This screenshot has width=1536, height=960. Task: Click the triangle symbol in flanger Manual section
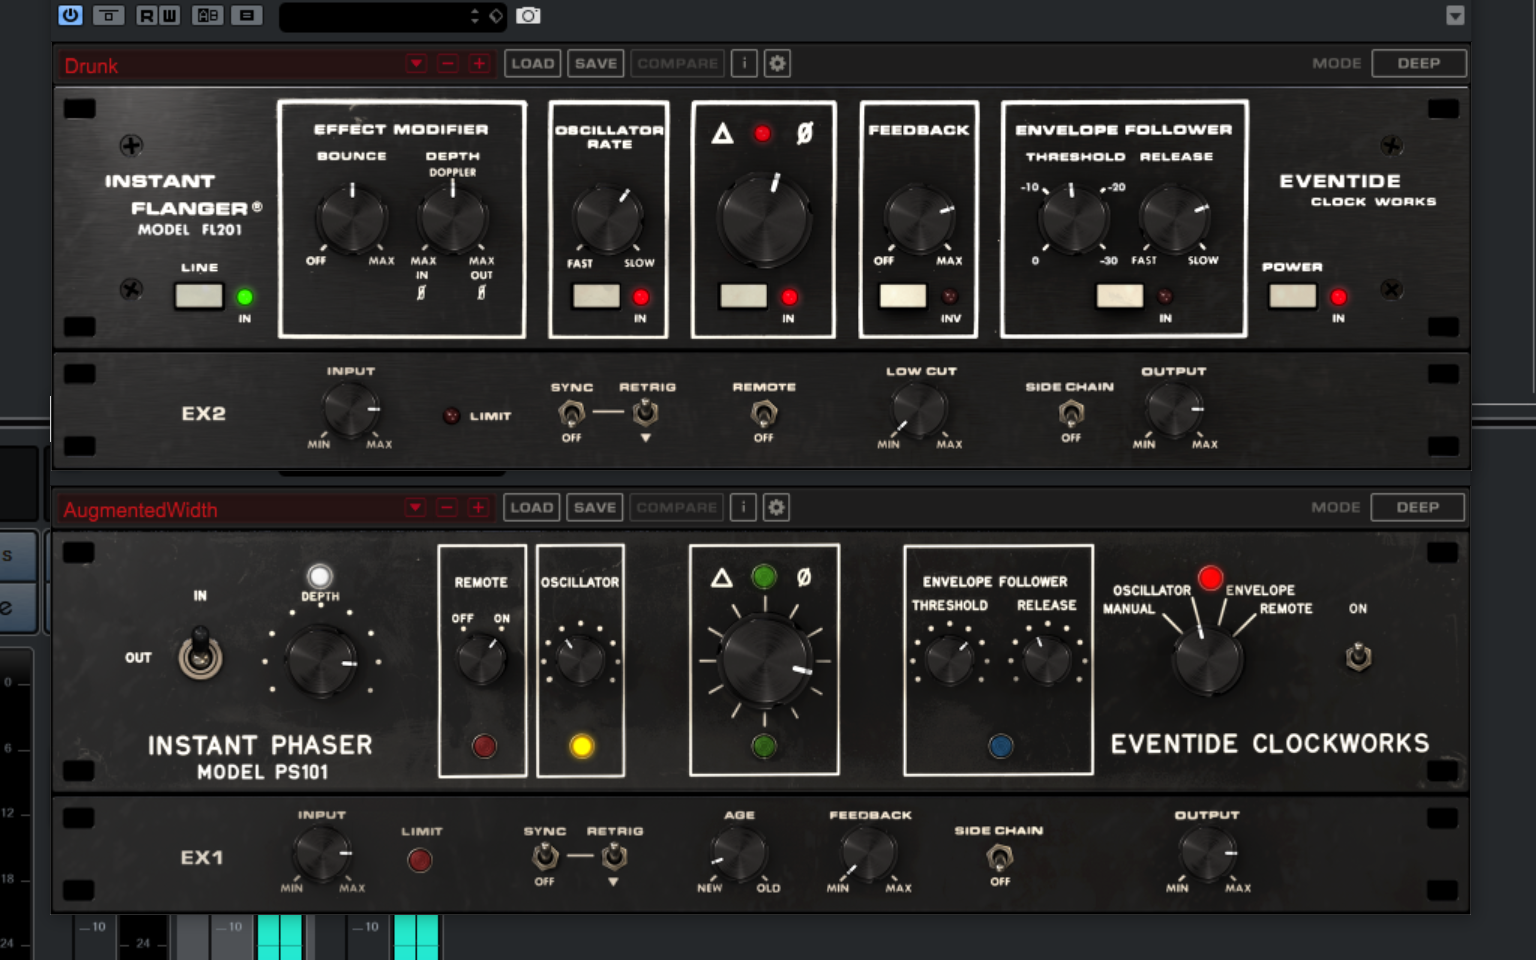pyautogui.click(x=722, y=133)
